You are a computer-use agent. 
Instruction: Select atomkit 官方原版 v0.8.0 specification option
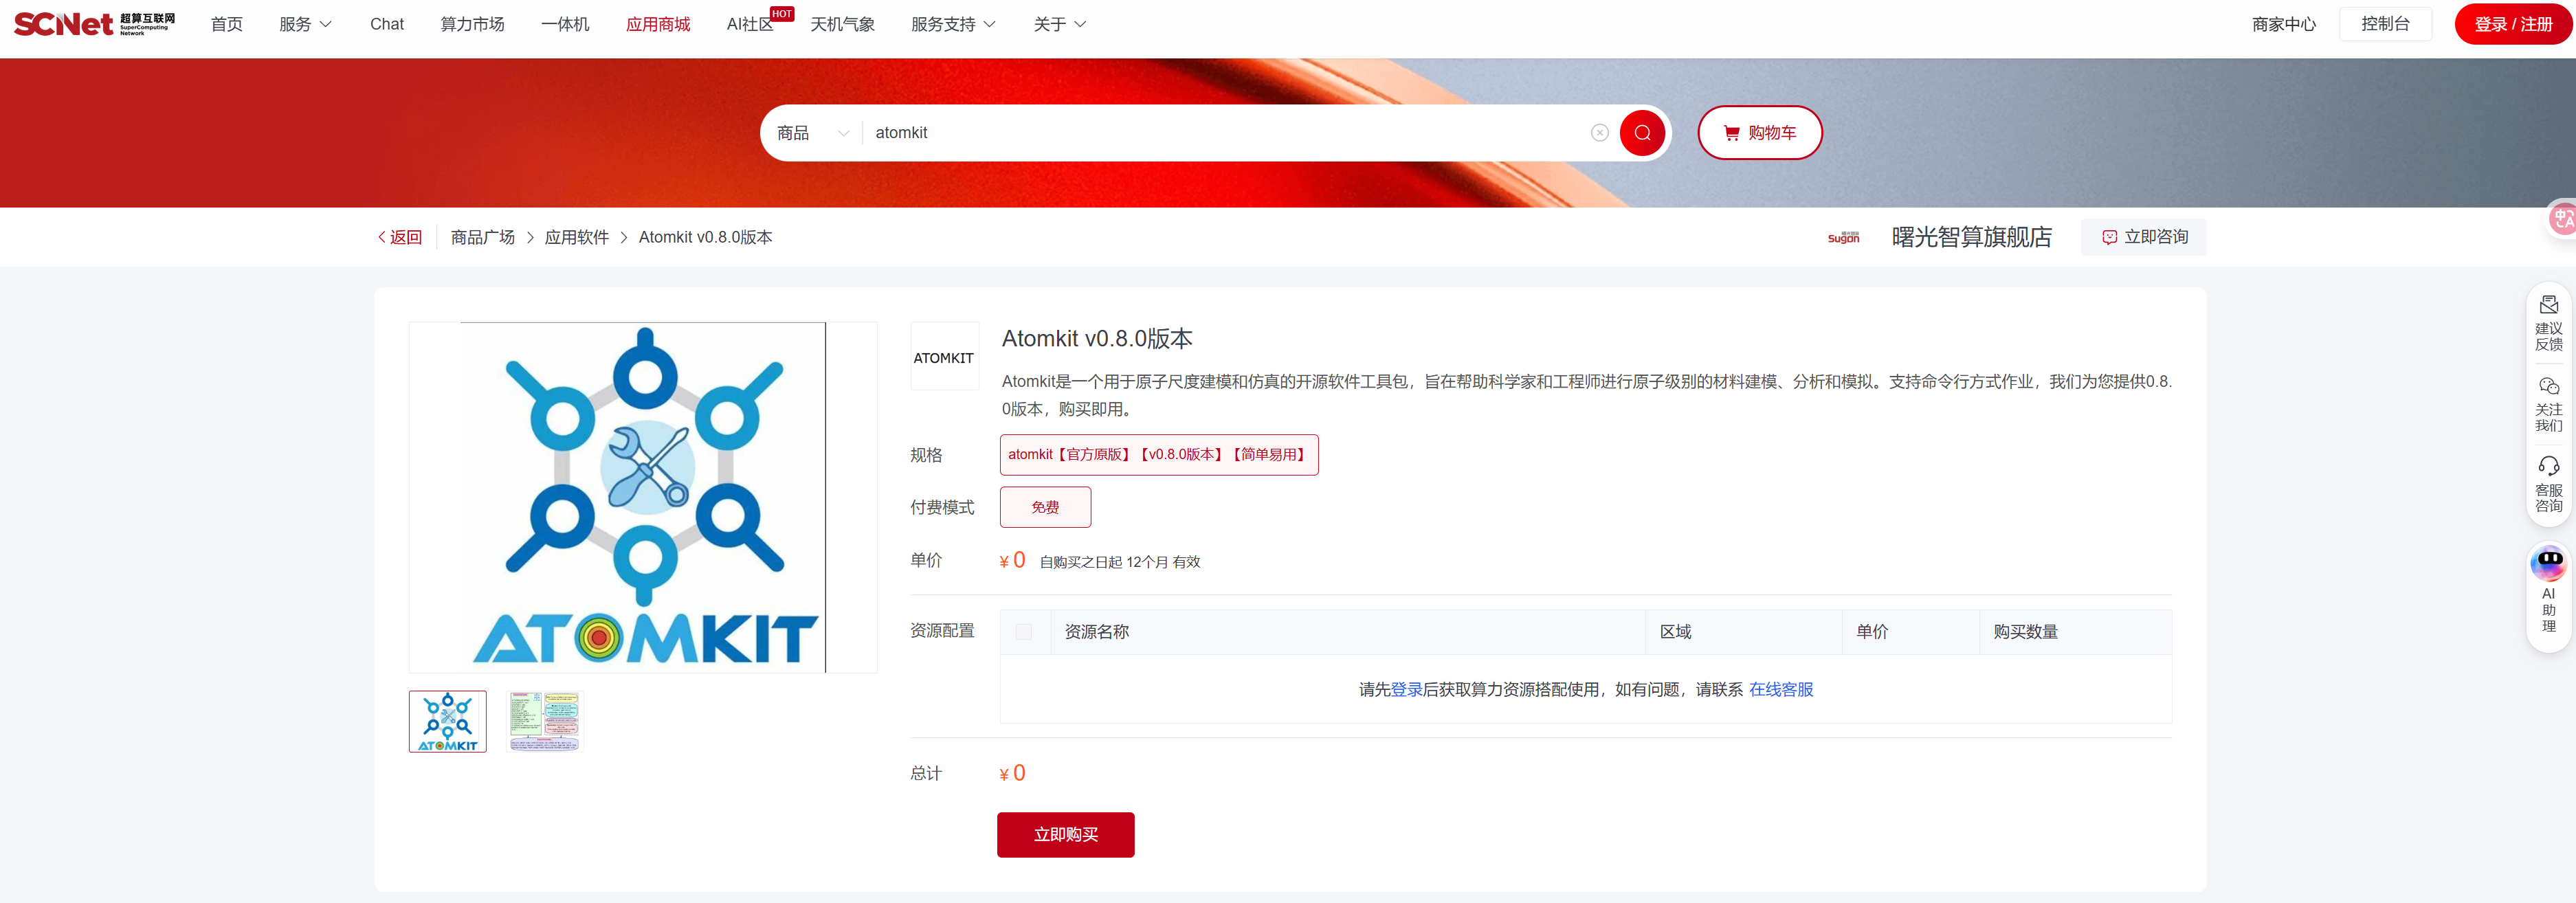[1158, 455]
